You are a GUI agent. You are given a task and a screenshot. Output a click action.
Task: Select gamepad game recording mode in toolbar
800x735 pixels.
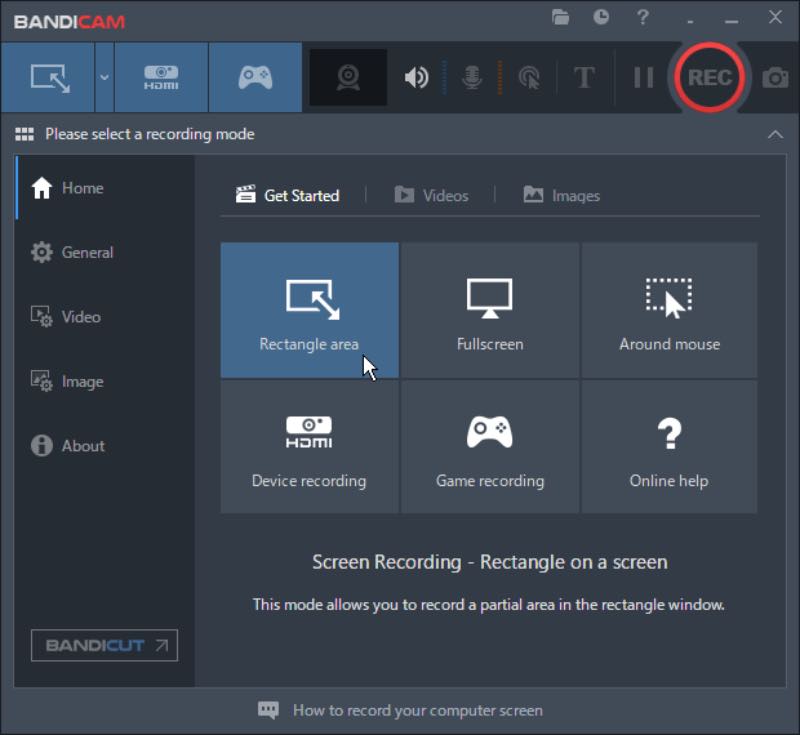tap(255, 77)
